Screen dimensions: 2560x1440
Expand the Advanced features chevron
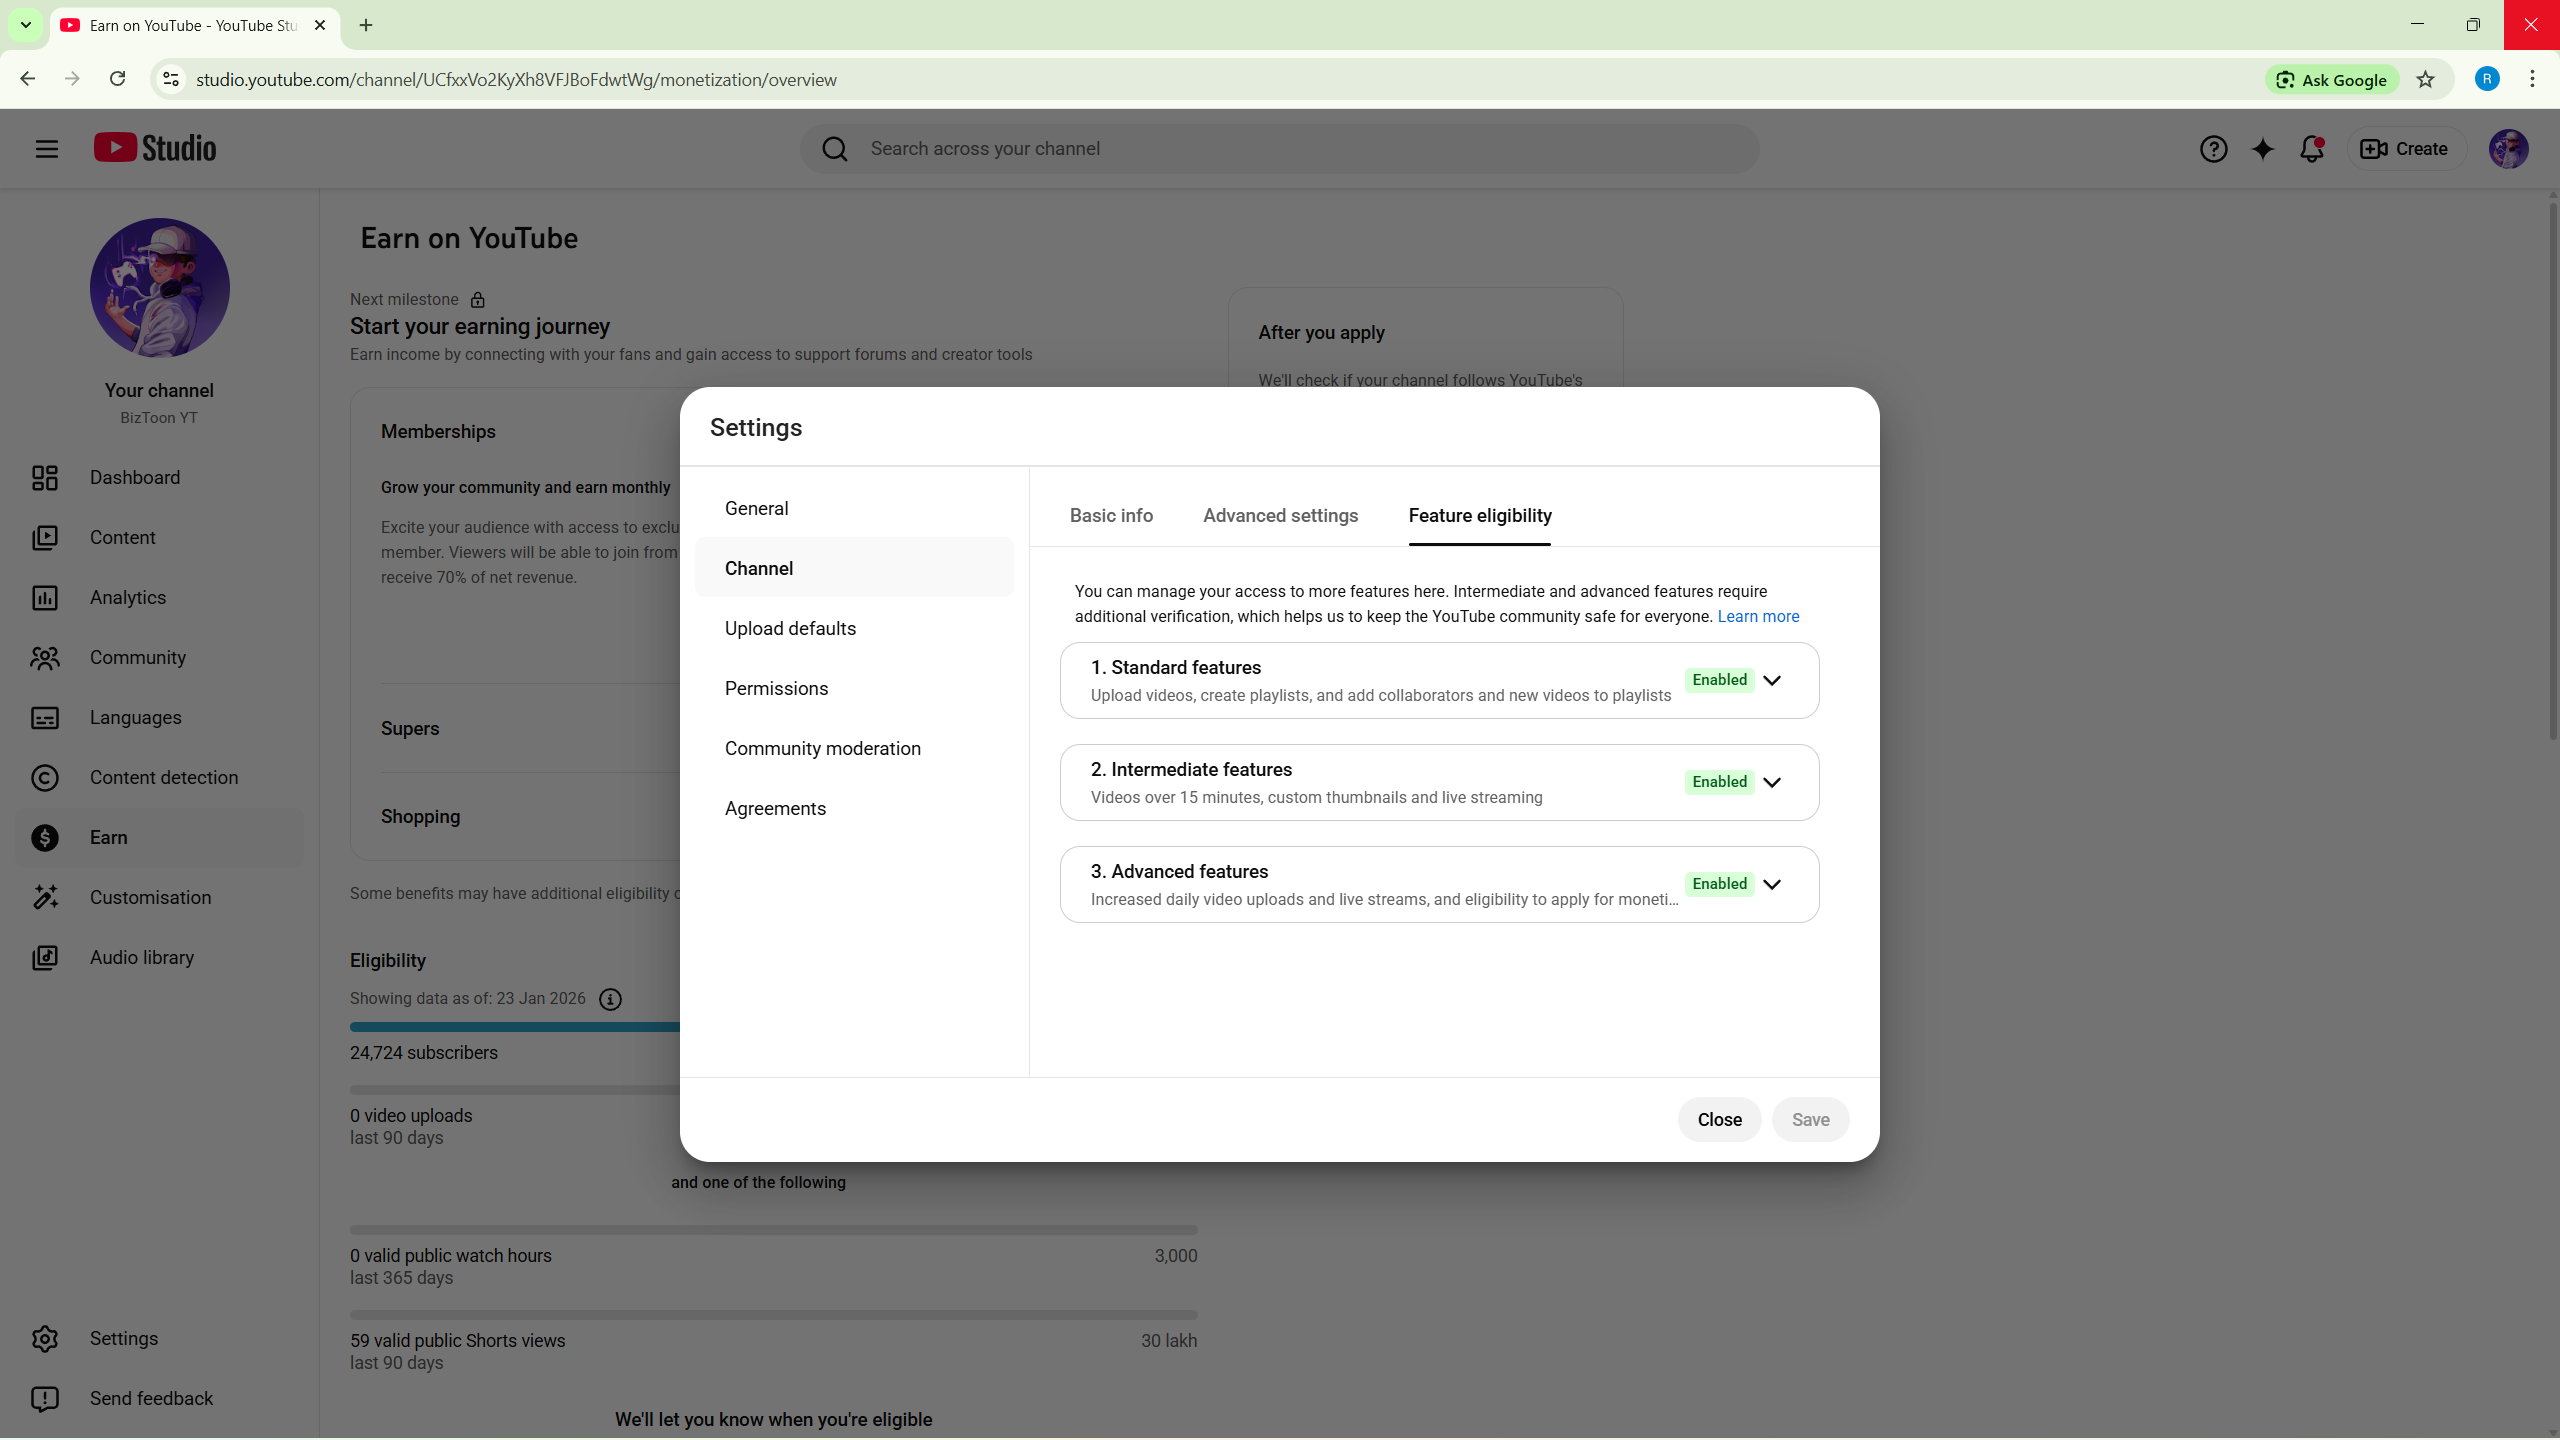tap(1772, 885)
